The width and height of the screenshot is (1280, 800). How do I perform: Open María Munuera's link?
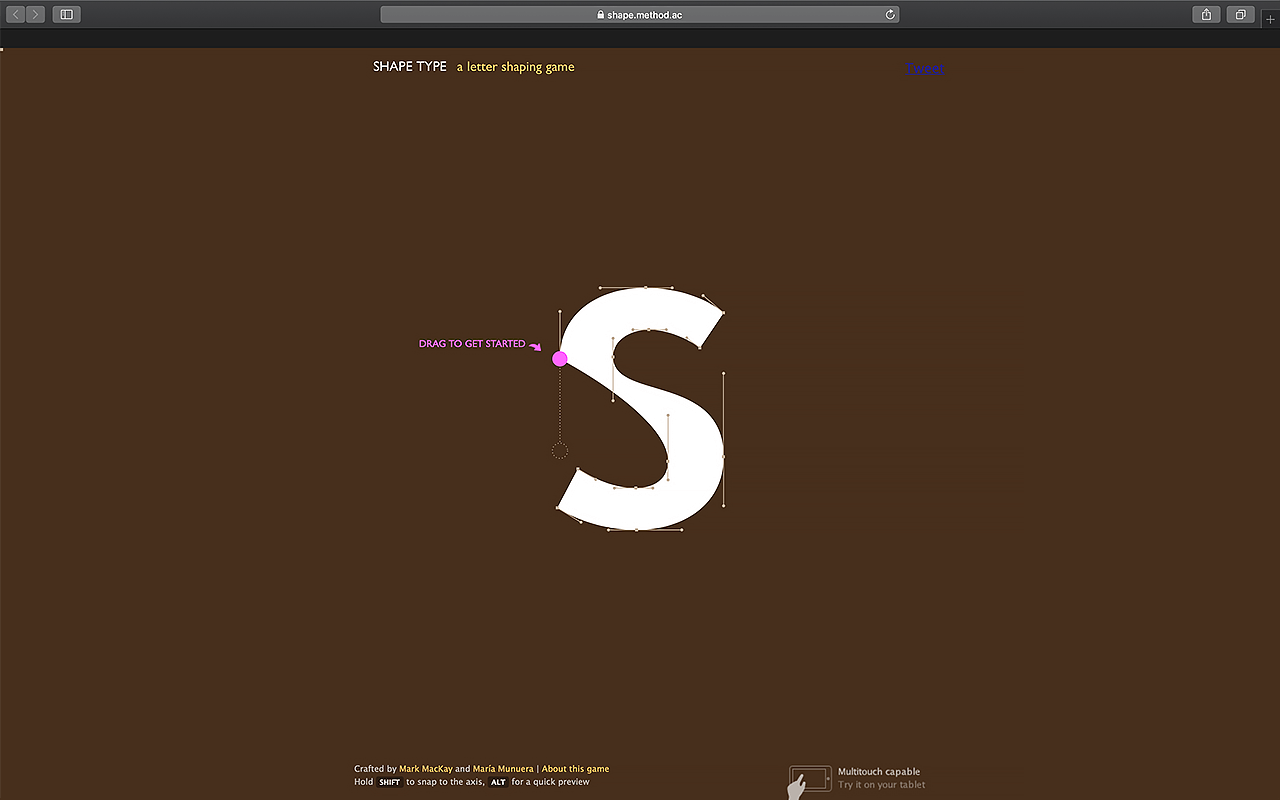(503, 769)
